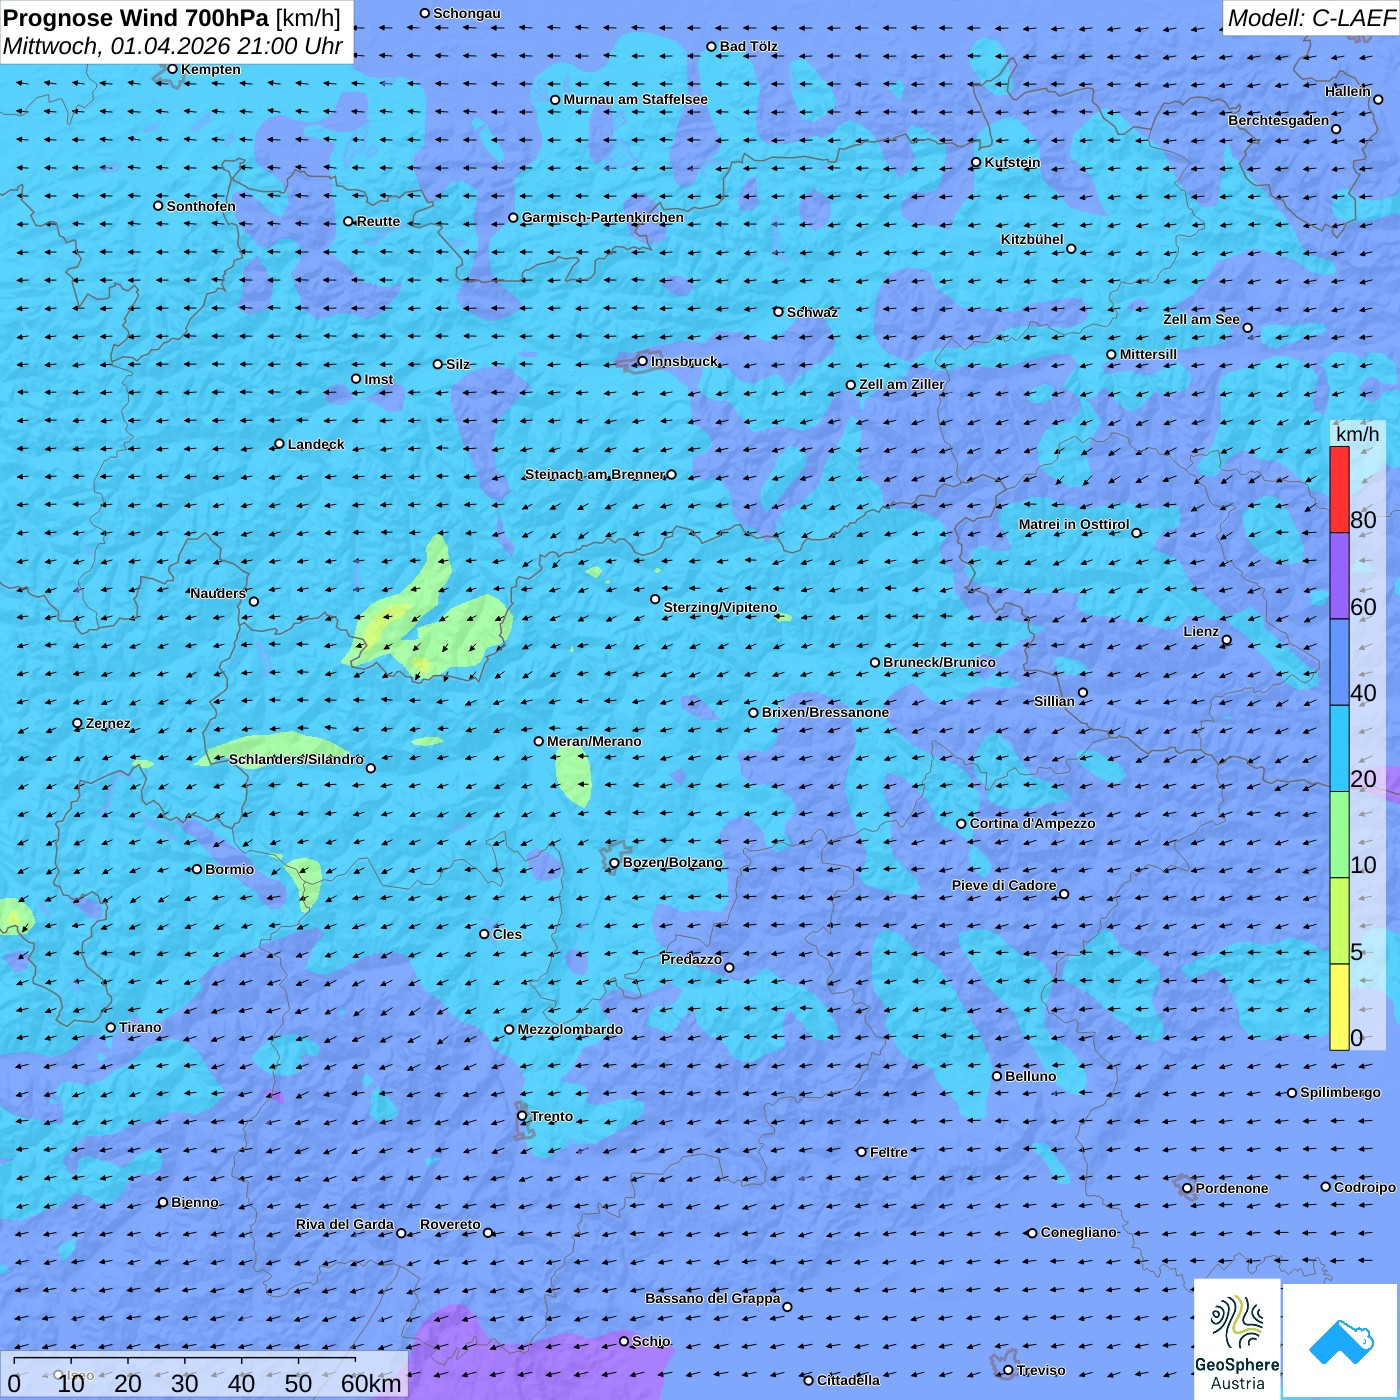This screenshot has width=1400, height=1400.
Task: Click the 'Zernez' label
Action: coord(108,723)
